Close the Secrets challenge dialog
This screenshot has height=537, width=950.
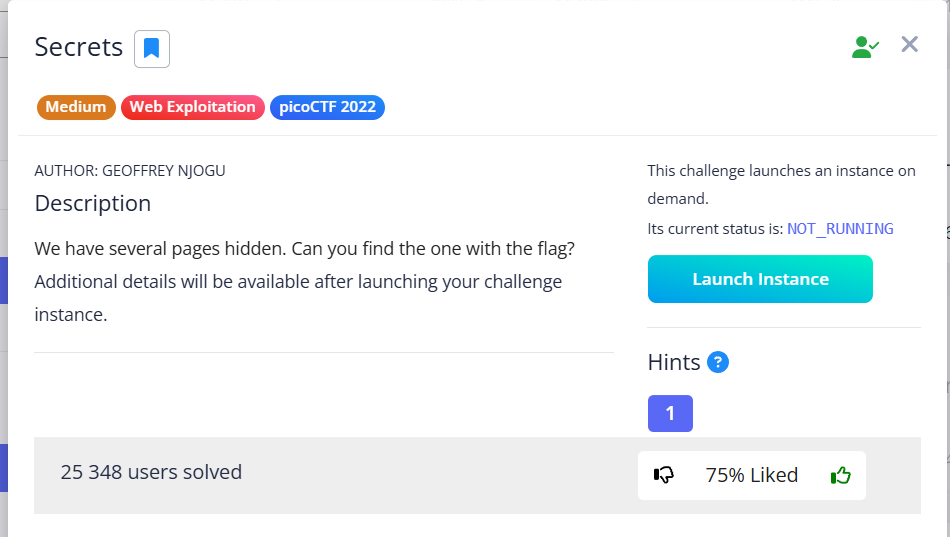tap(909, 44)
